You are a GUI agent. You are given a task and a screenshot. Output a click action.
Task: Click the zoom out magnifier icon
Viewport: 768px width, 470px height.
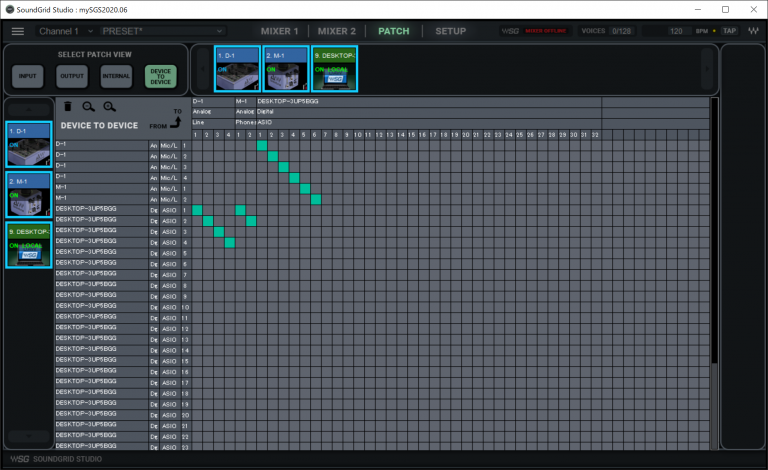(x=88, y=106)
